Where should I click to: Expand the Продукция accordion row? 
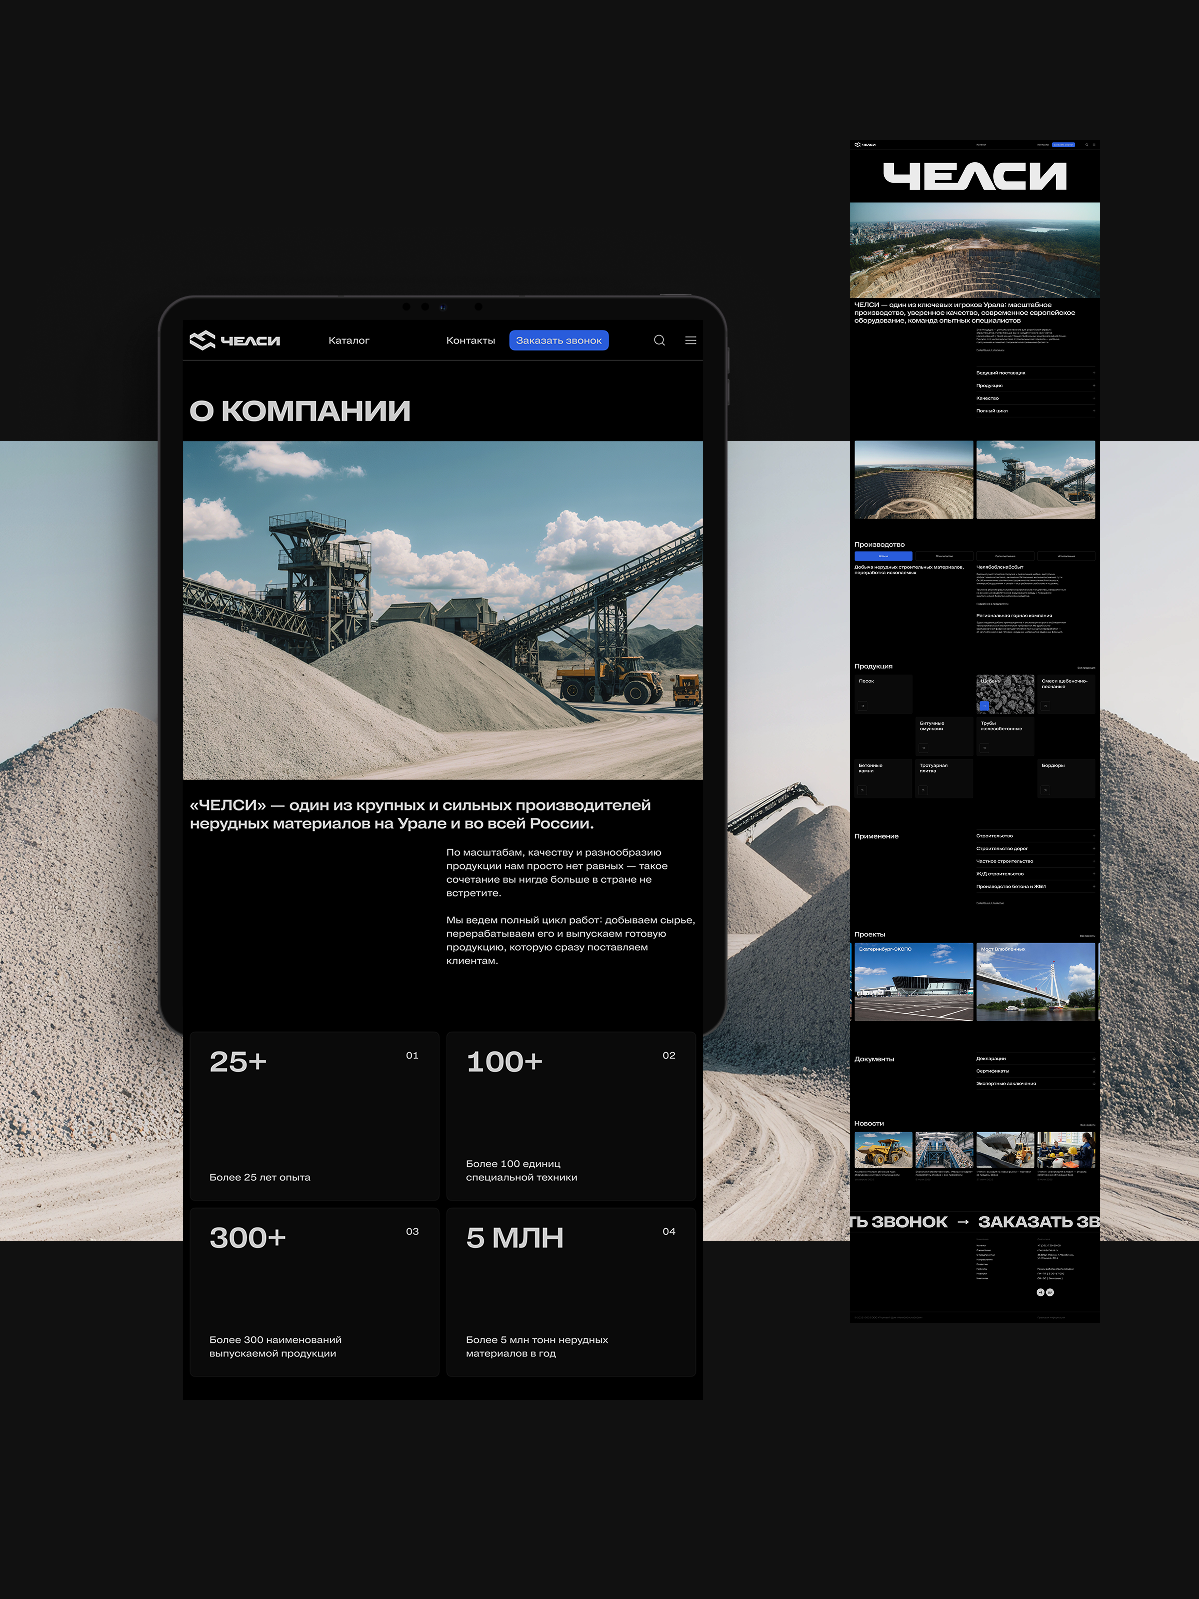pyautogui.click(x=1035, y=385)
